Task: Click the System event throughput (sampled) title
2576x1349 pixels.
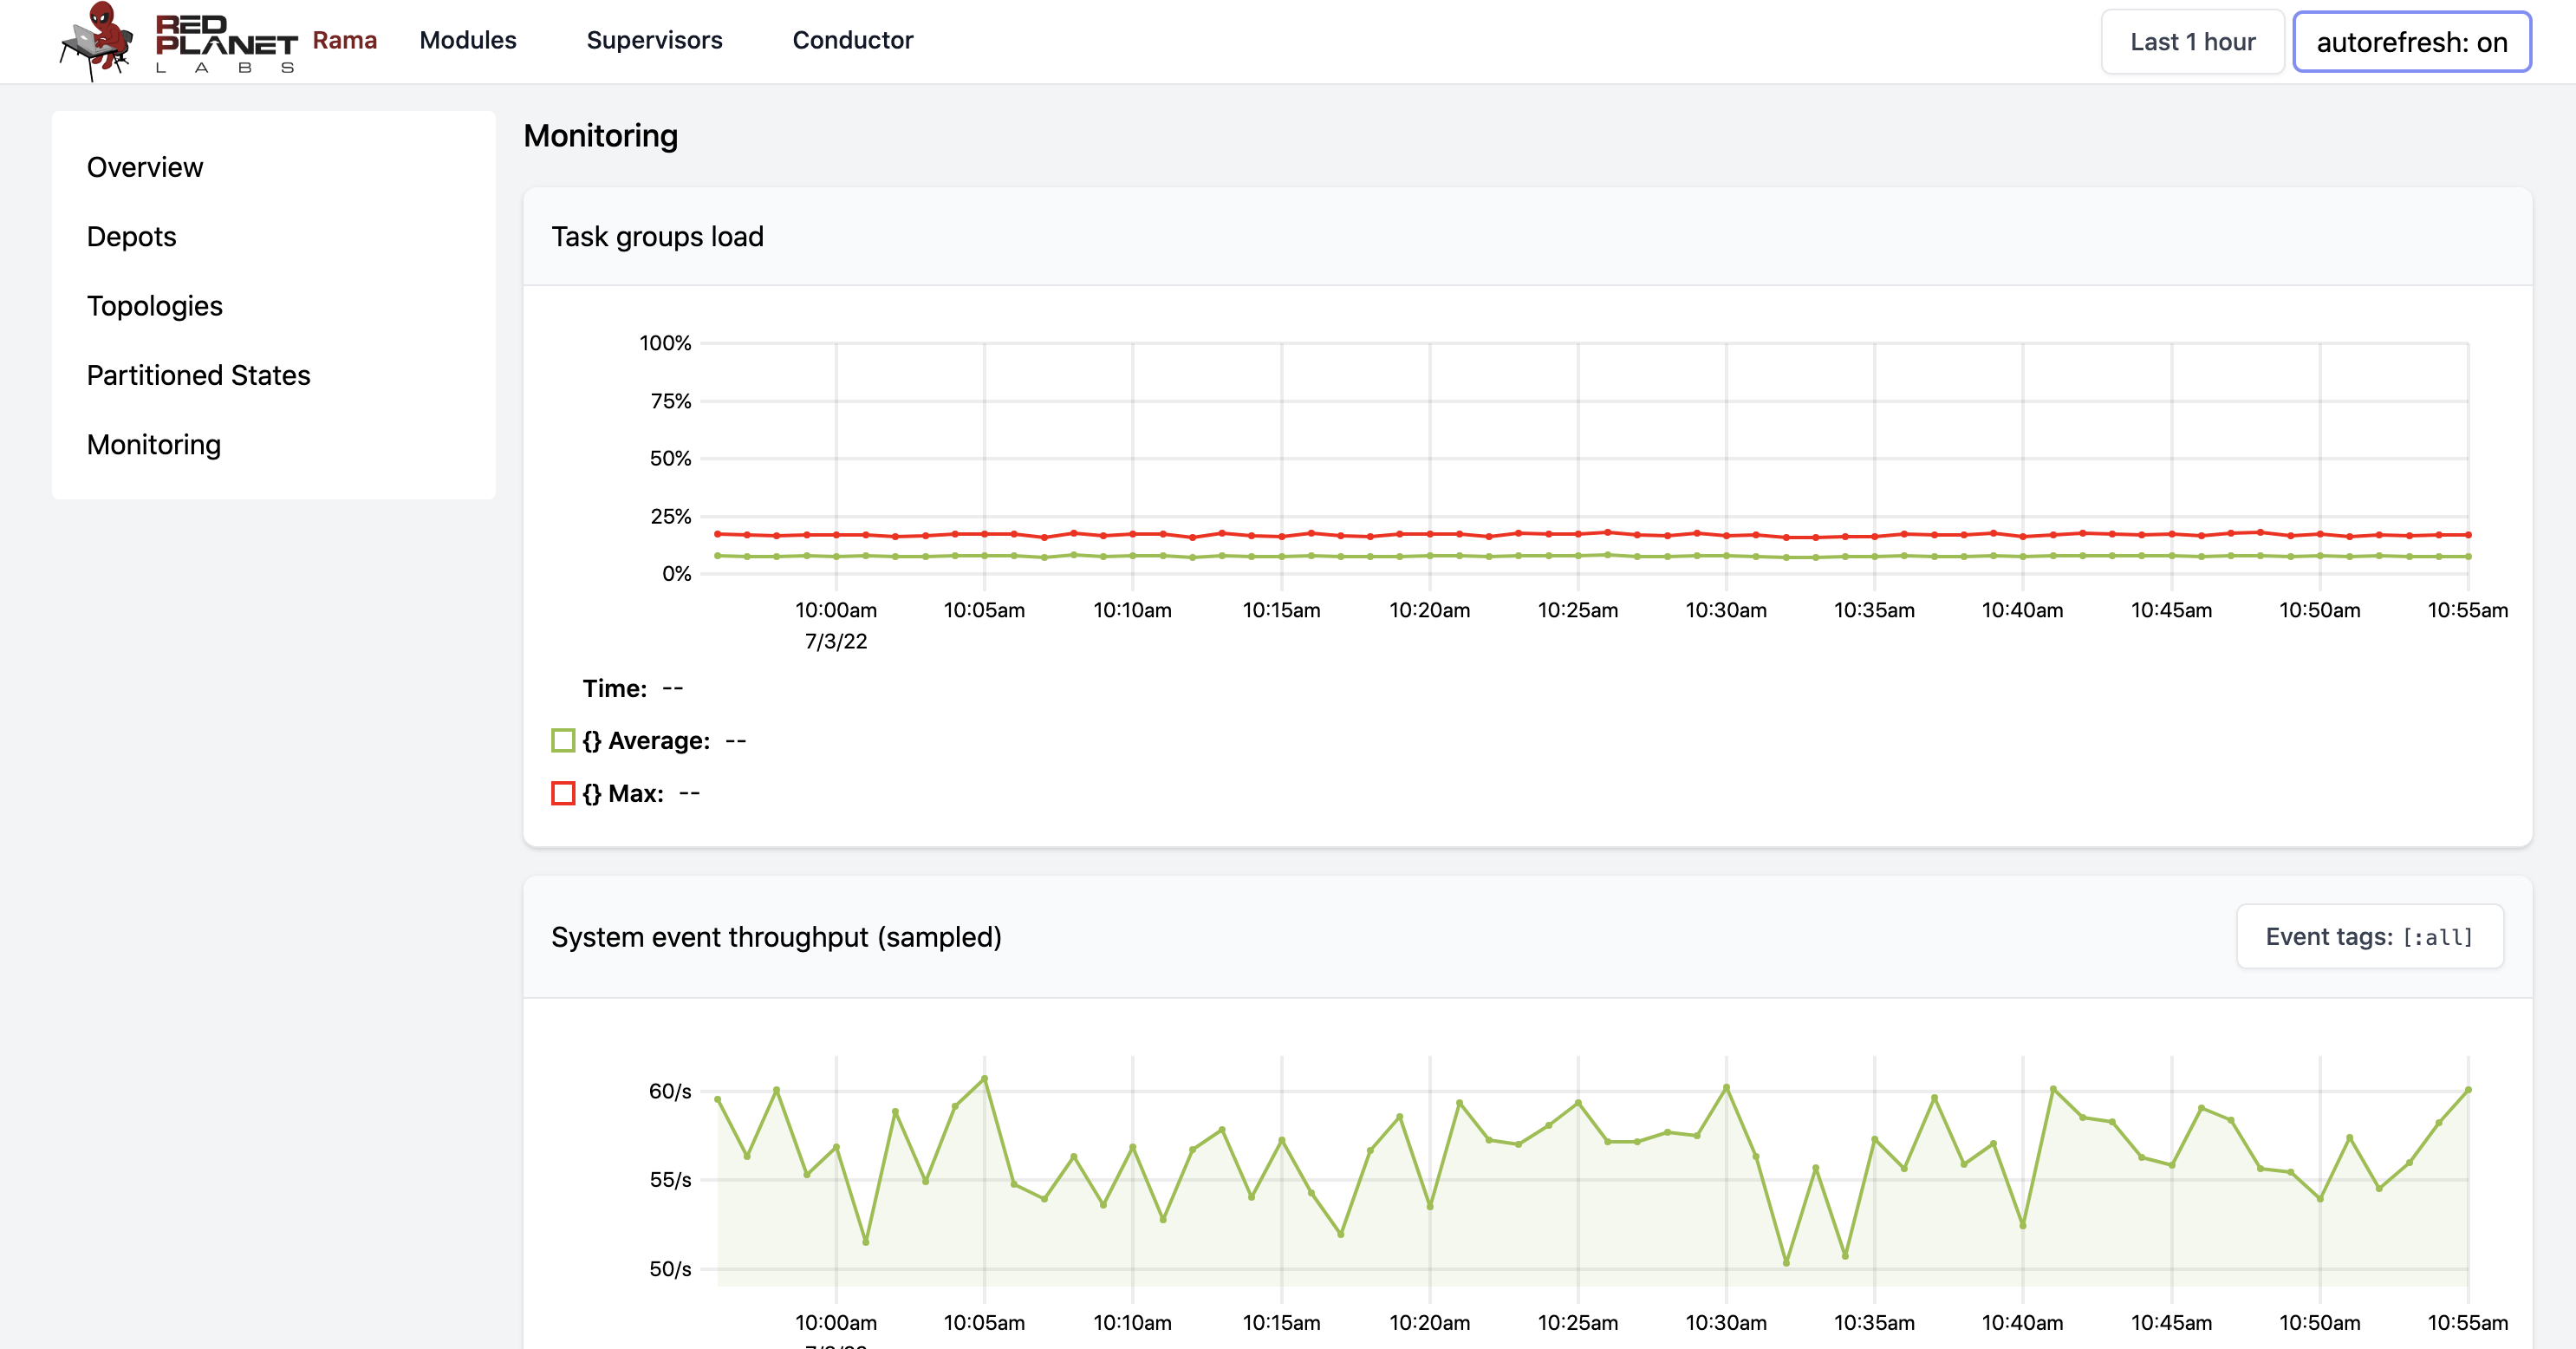Action: point(776,937)
